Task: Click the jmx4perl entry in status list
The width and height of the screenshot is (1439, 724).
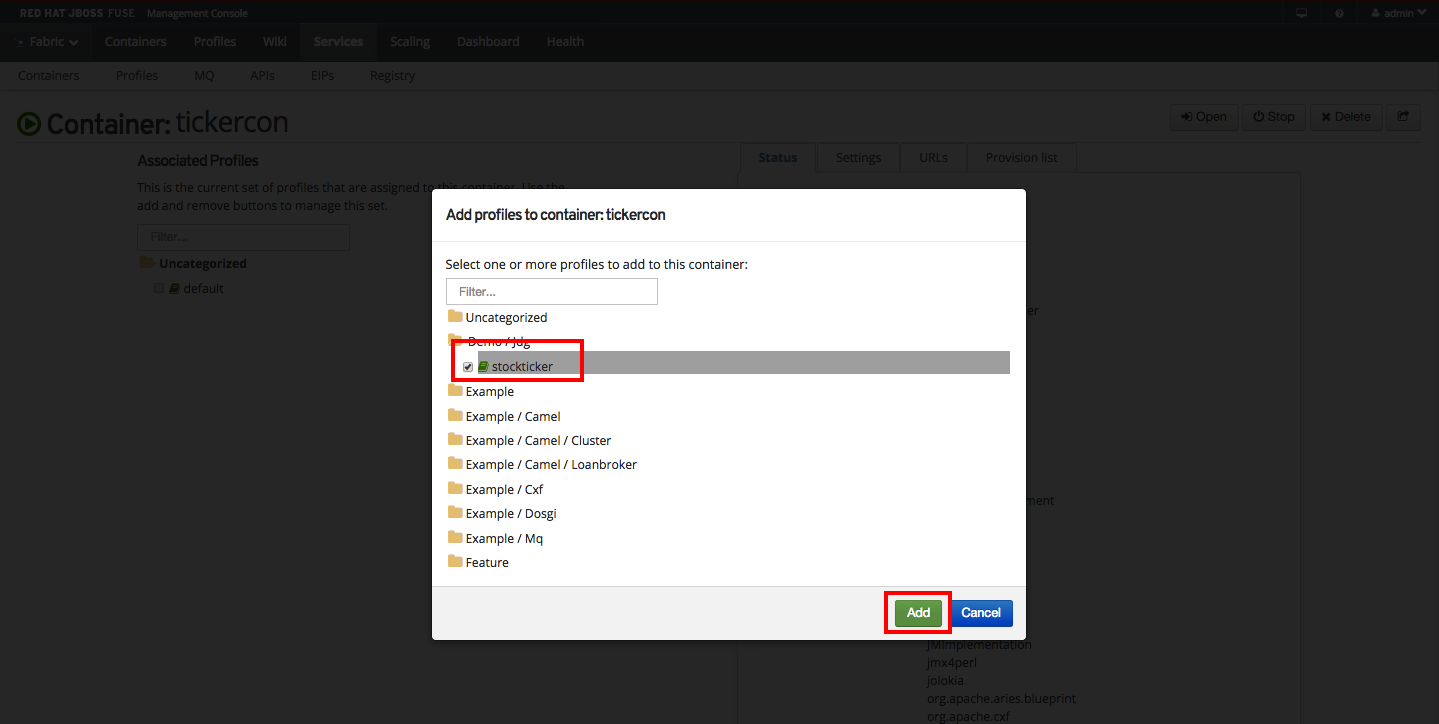Action: coord(952,663)
